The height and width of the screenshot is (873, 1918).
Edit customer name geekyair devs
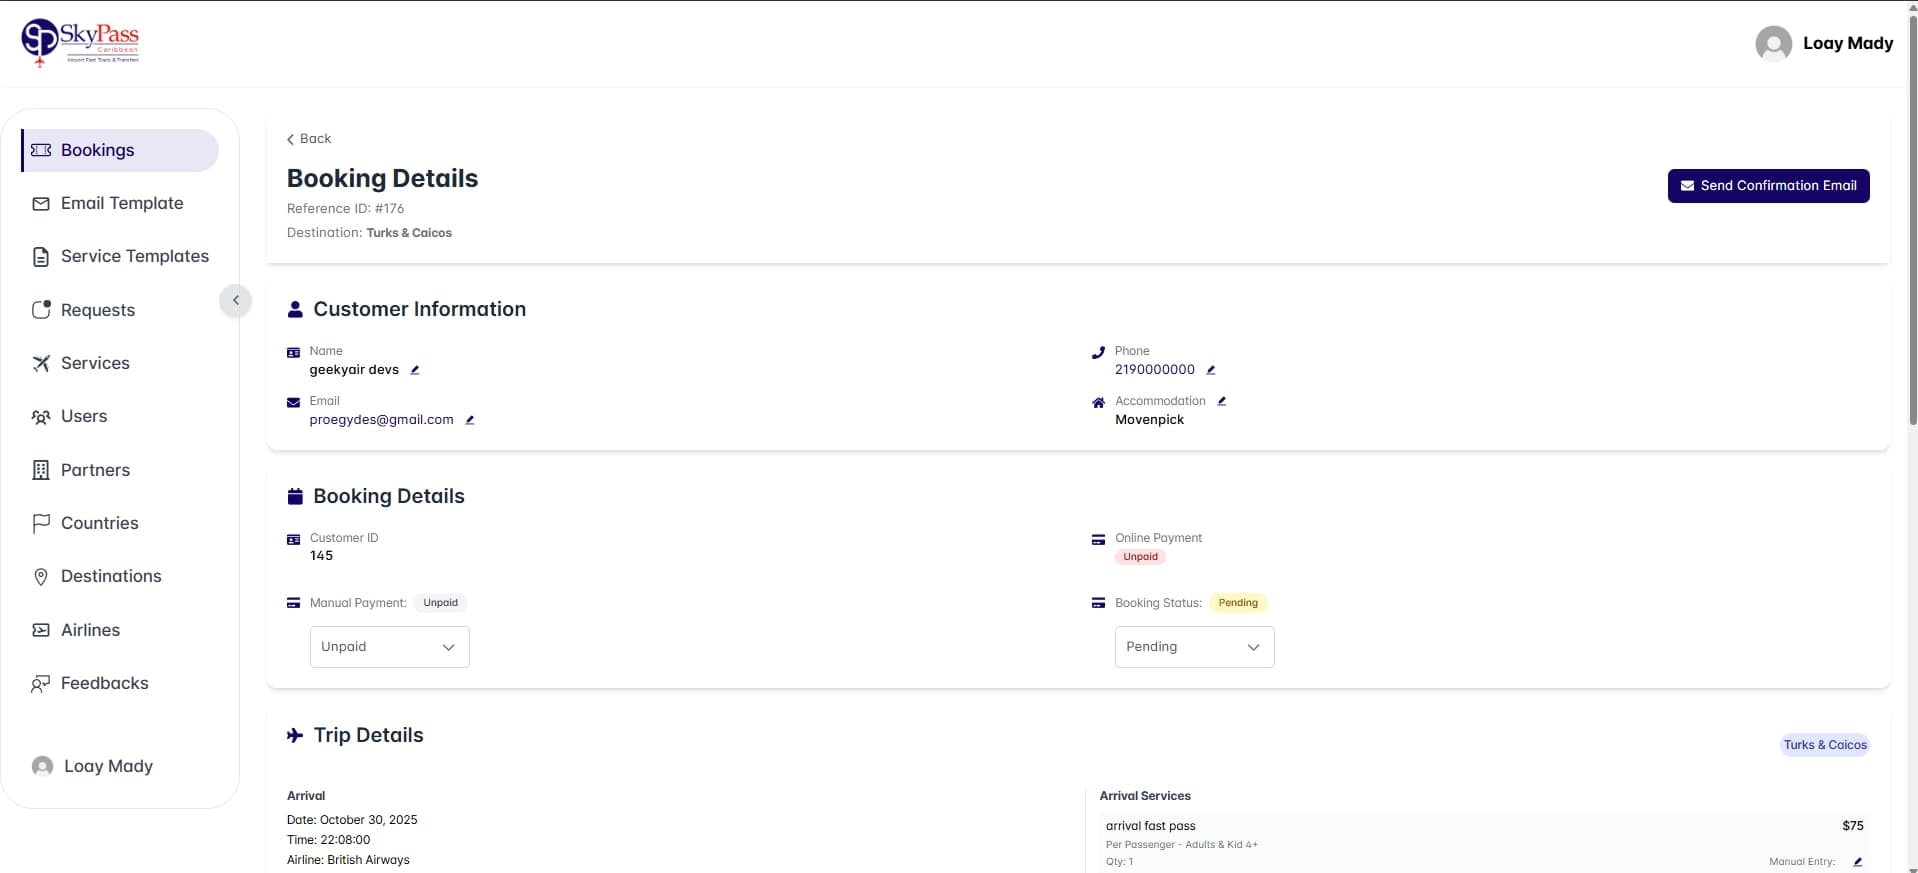point(415,370)
